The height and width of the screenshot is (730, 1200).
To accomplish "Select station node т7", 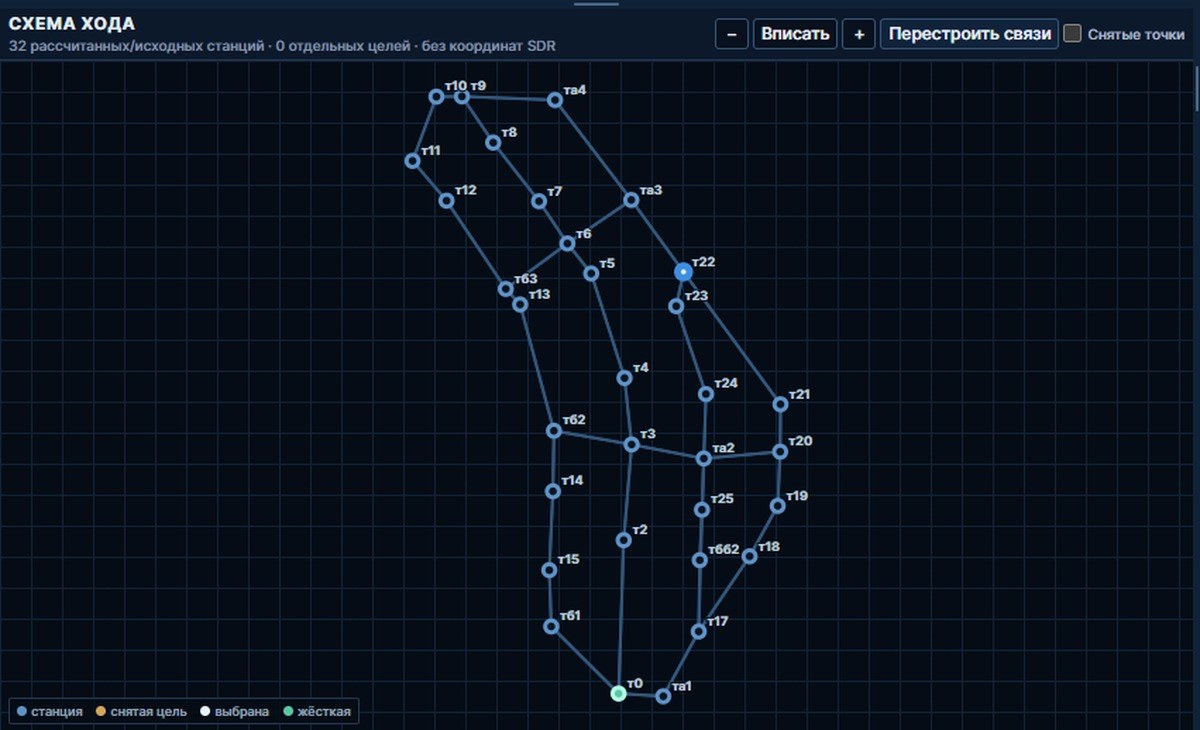I will coord(539,201).
